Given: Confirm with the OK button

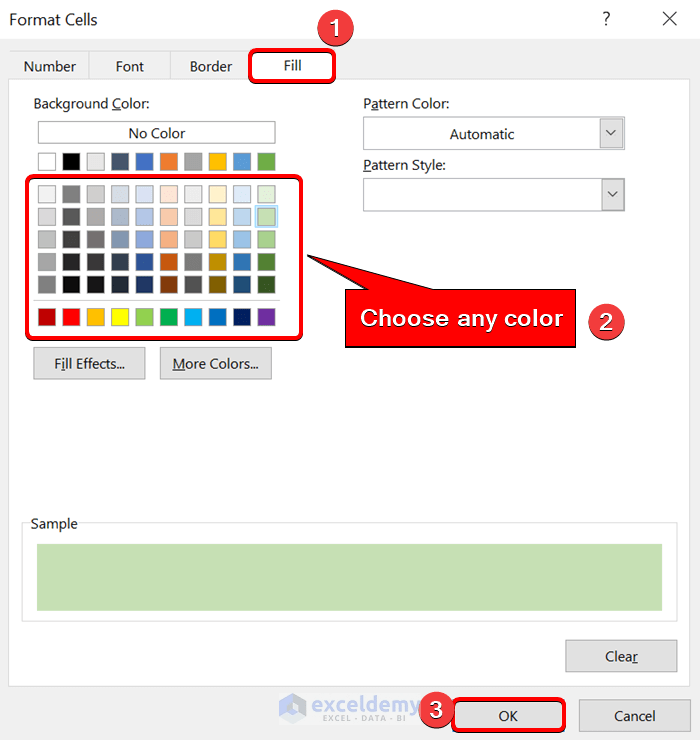Looking at the screenshot, I should 508,715.
